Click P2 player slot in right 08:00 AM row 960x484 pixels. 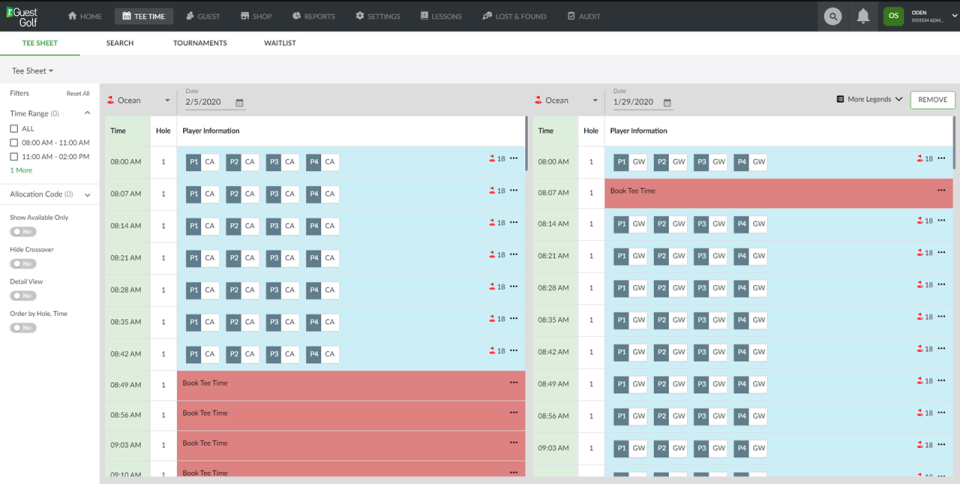pyautogui.click(x=670, y=162)
